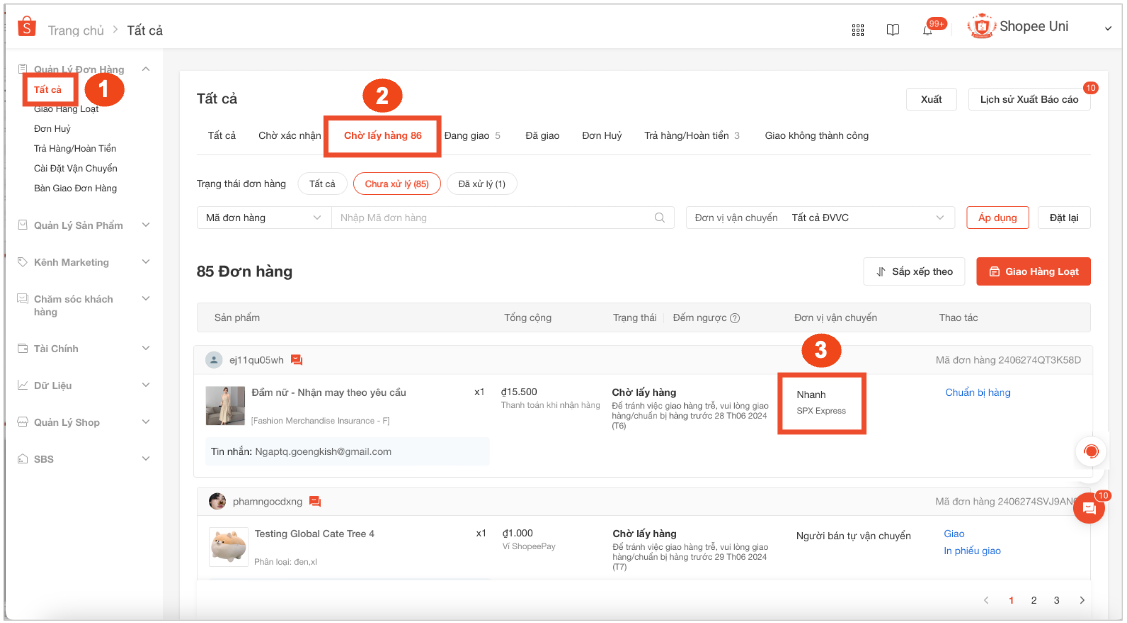Click the Shopee logo in the top left

click(25, 25)
